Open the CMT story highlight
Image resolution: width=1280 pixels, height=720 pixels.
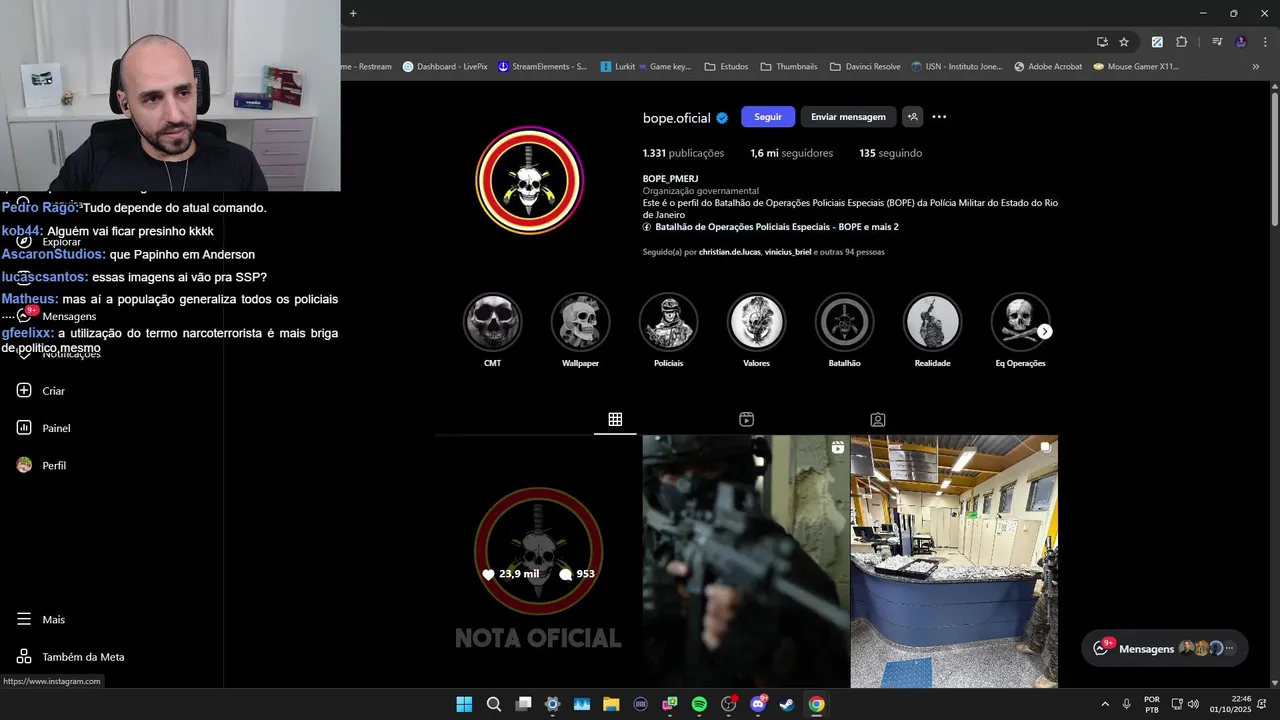coord(492,322)
